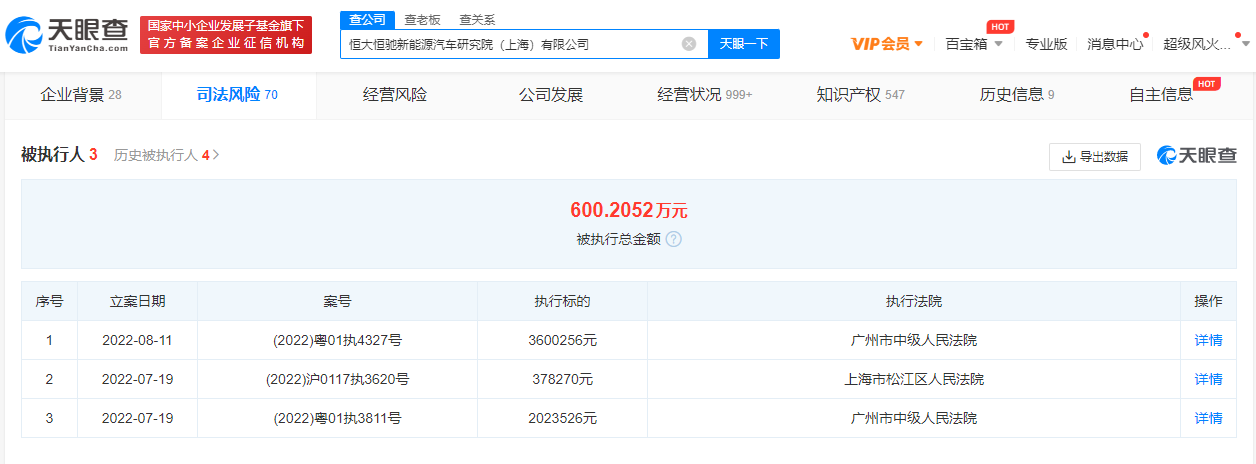Screen dimensions: 1256x464
Task: Open the 经营状况 tab
Action: click(x=705, y=95)
